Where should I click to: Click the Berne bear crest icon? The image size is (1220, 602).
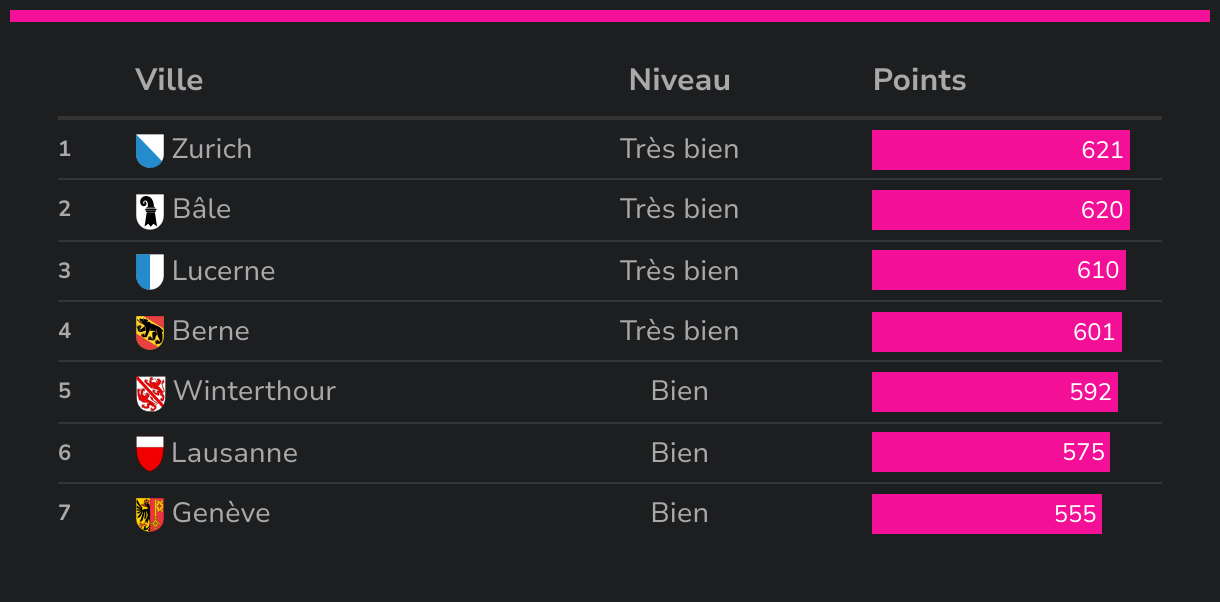point(149,332)
